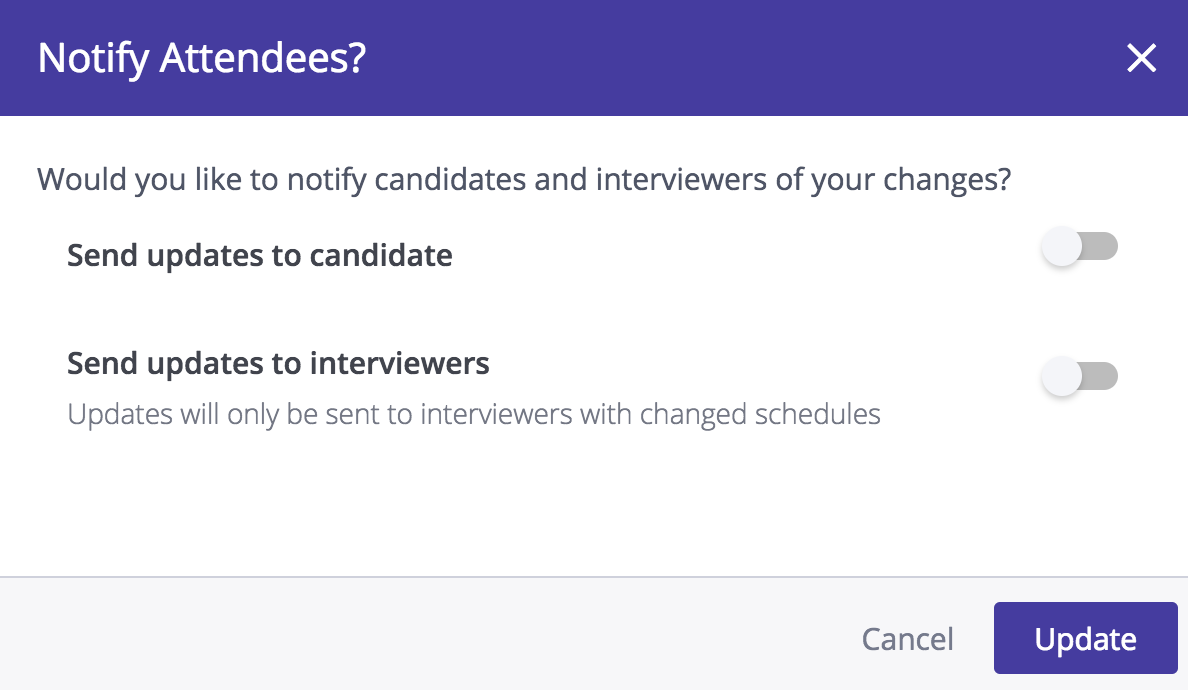
Task: Click the gray track of interviewers switch
Action: [x=1102, y=378]
